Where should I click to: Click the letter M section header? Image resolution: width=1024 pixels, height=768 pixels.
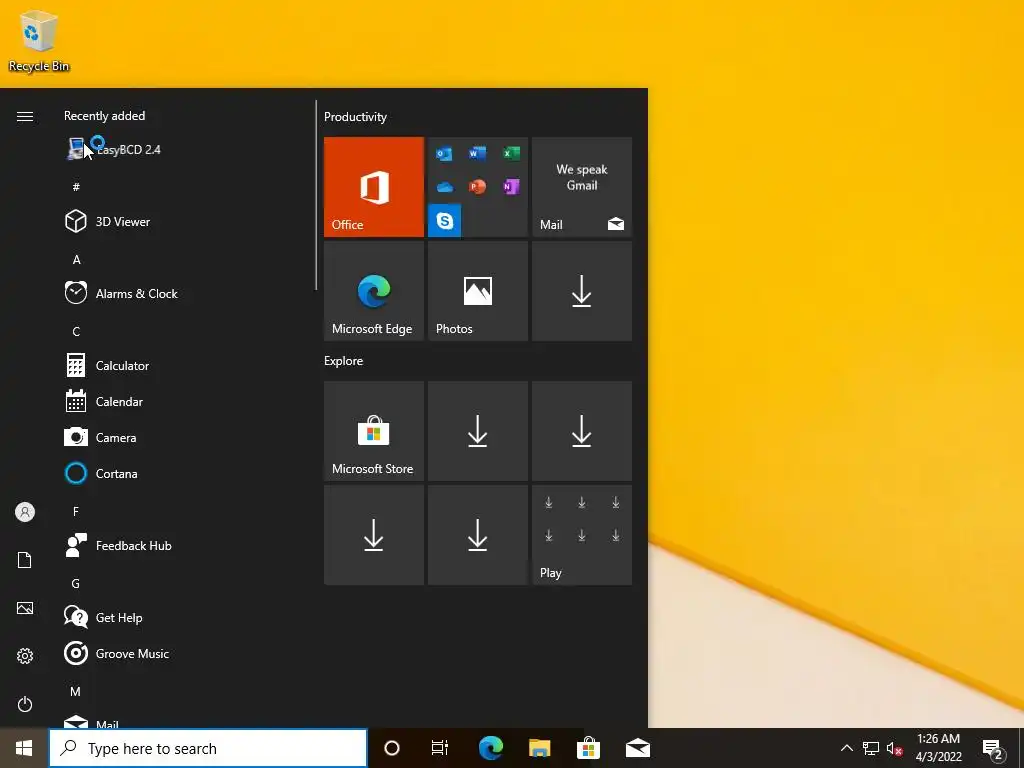pos(76,691)
